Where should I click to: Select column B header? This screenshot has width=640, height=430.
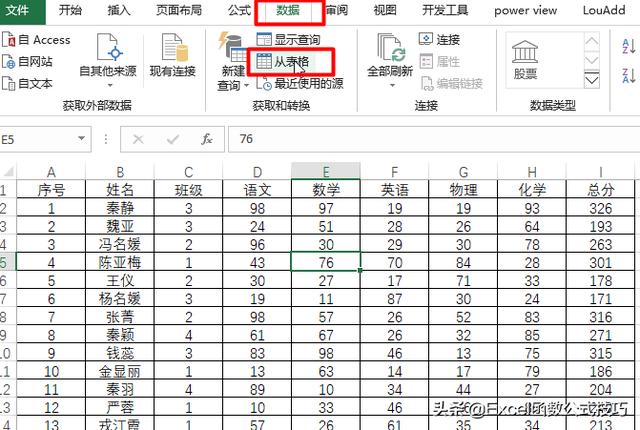pos(120,171)
